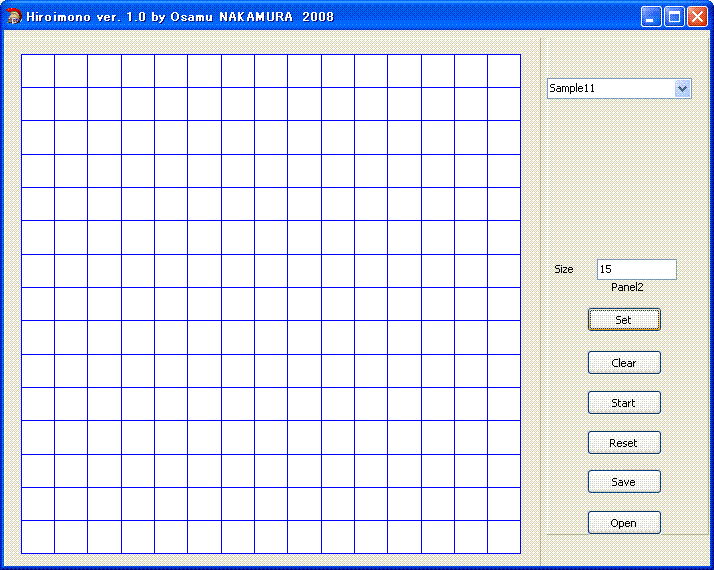Screen dimensions: 714x570
Task: Select the top-left cell of the grid
Action: click(x=38, y=71)
